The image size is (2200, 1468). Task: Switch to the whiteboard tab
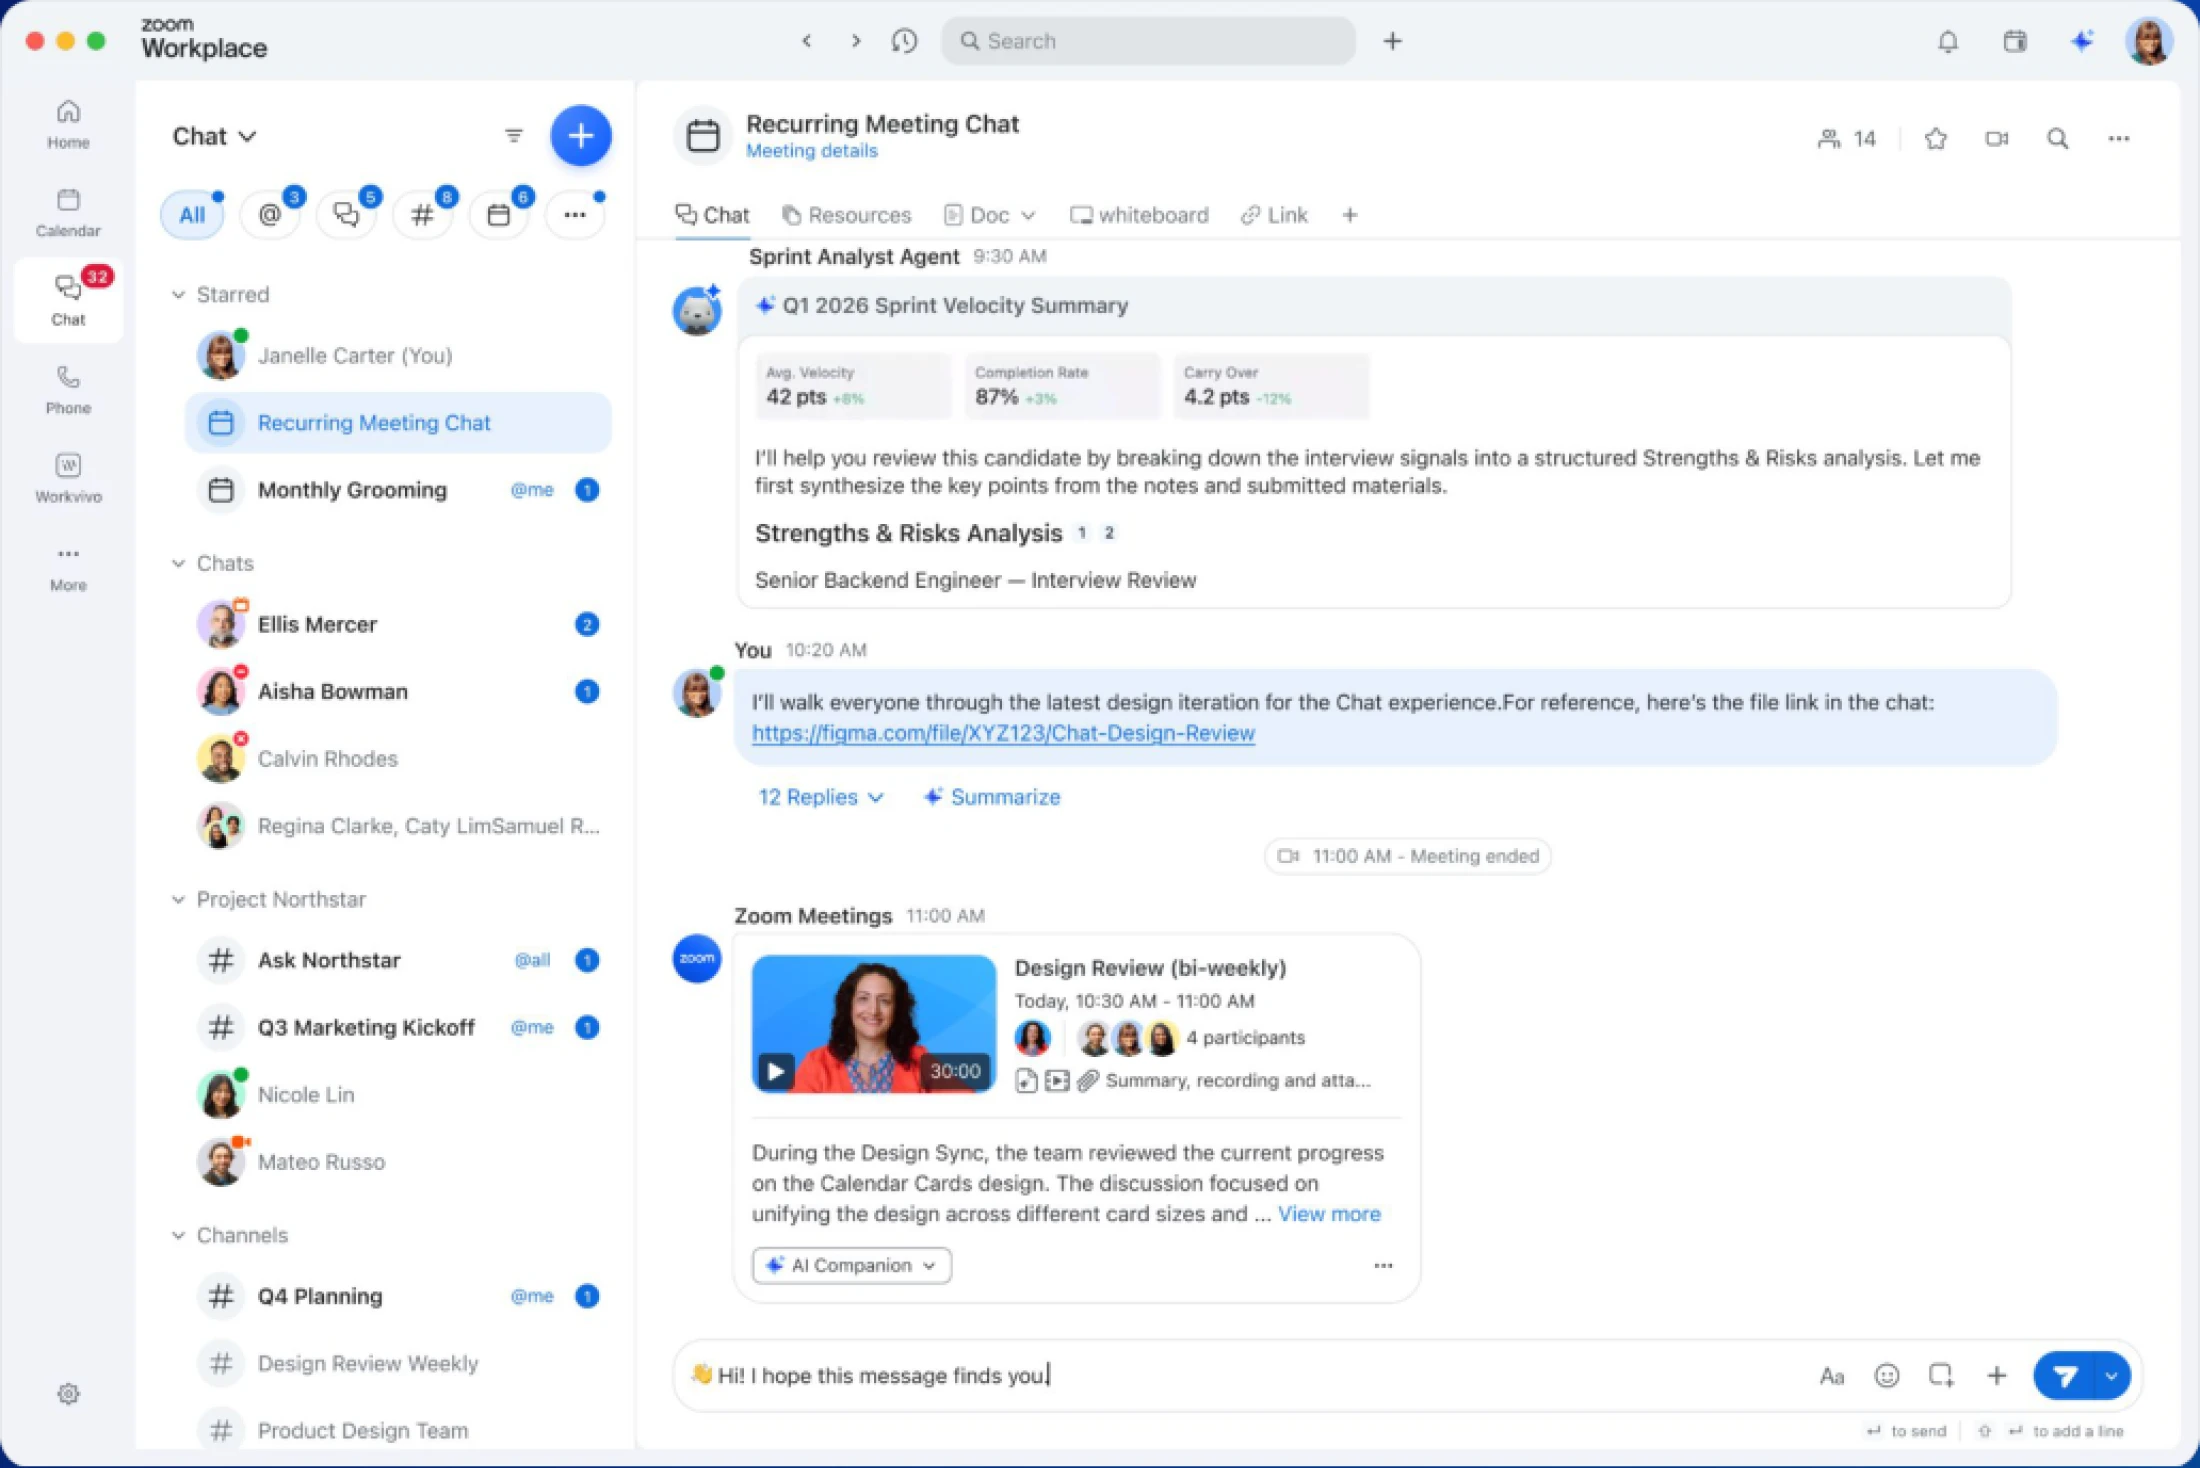(x=1139, y=215)
